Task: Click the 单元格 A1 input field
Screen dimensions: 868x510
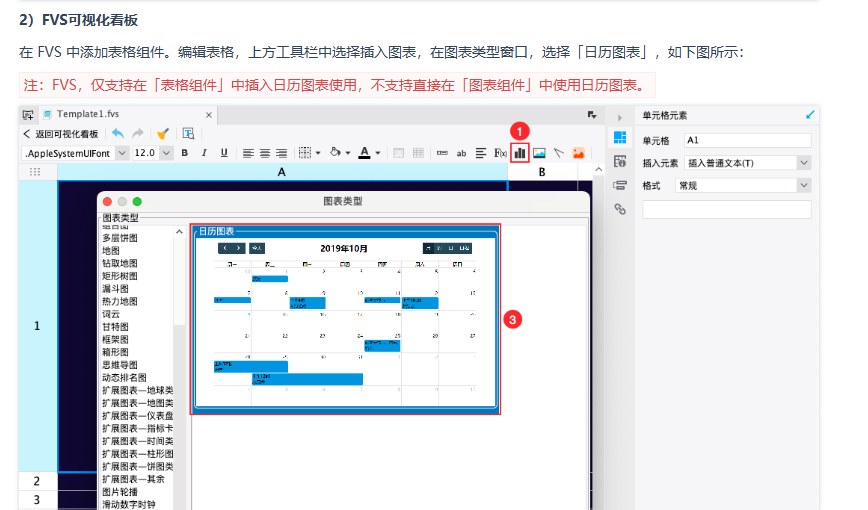Action: coord(747,141)
